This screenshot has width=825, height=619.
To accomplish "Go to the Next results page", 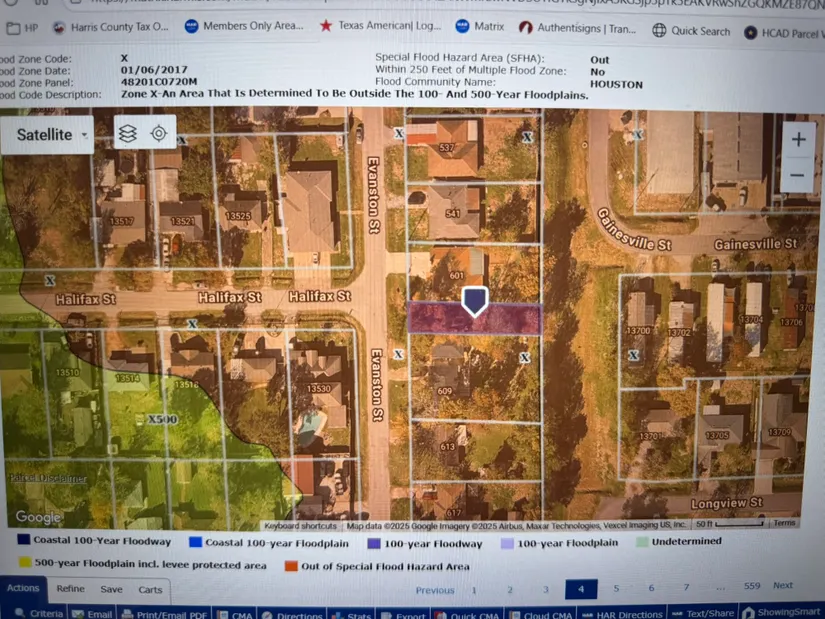I will (782, 586).
